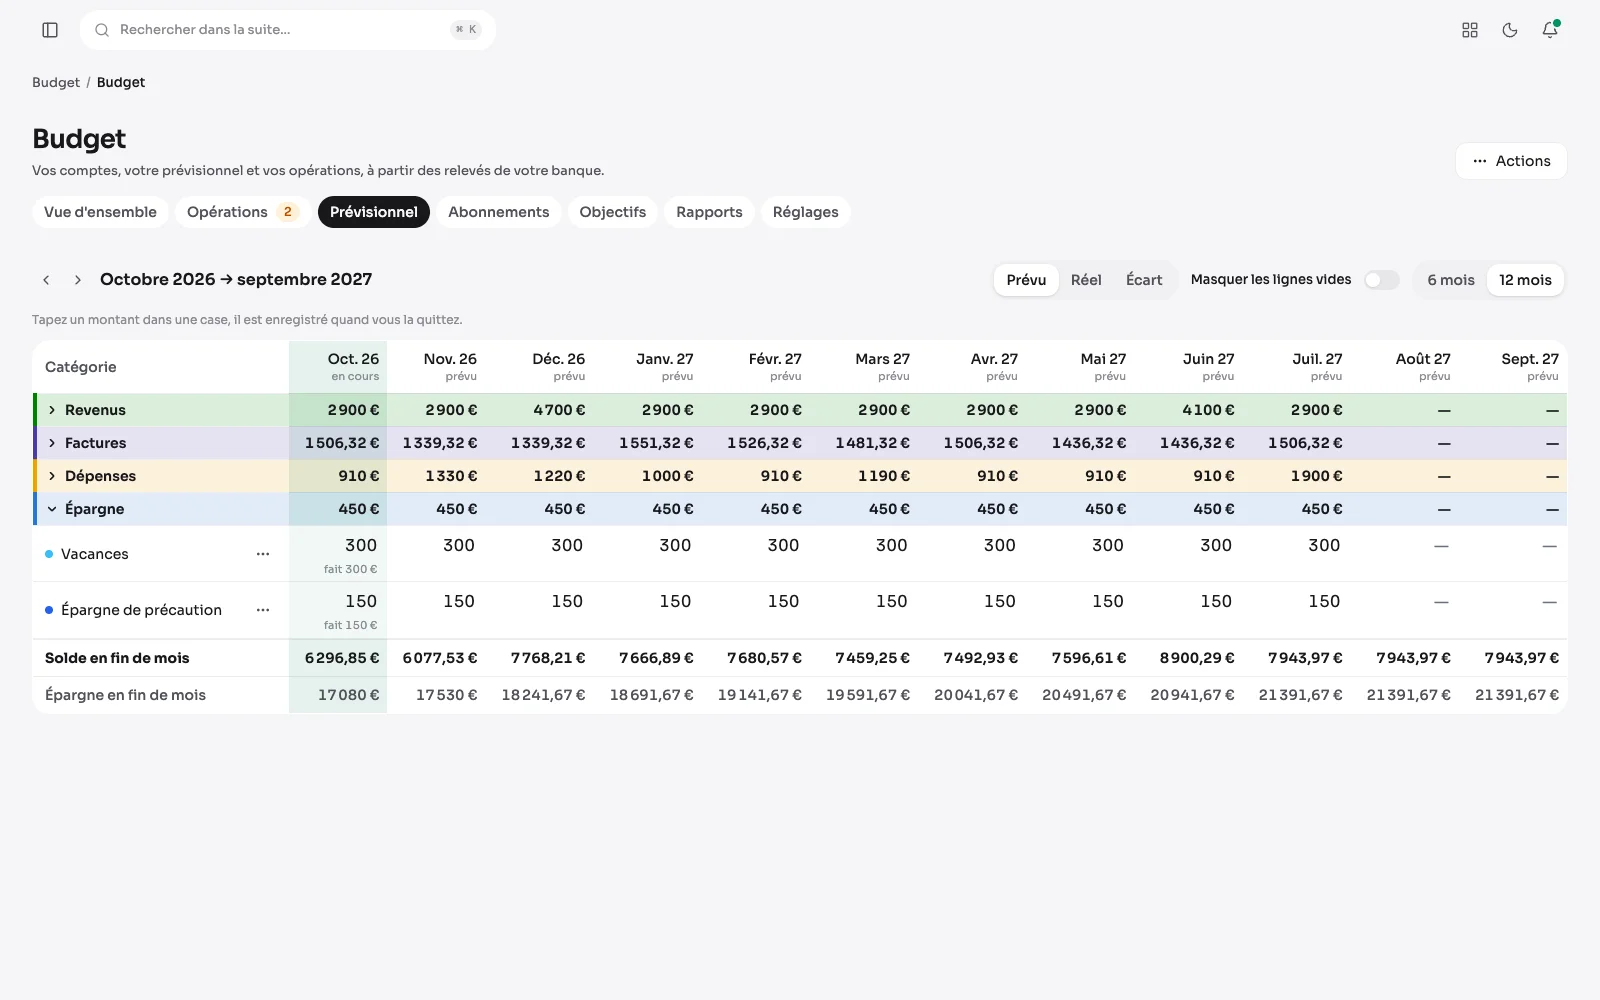Screen dimensions: 1600x1000
Task: Go to next period arrow
Action: (78, 280)
